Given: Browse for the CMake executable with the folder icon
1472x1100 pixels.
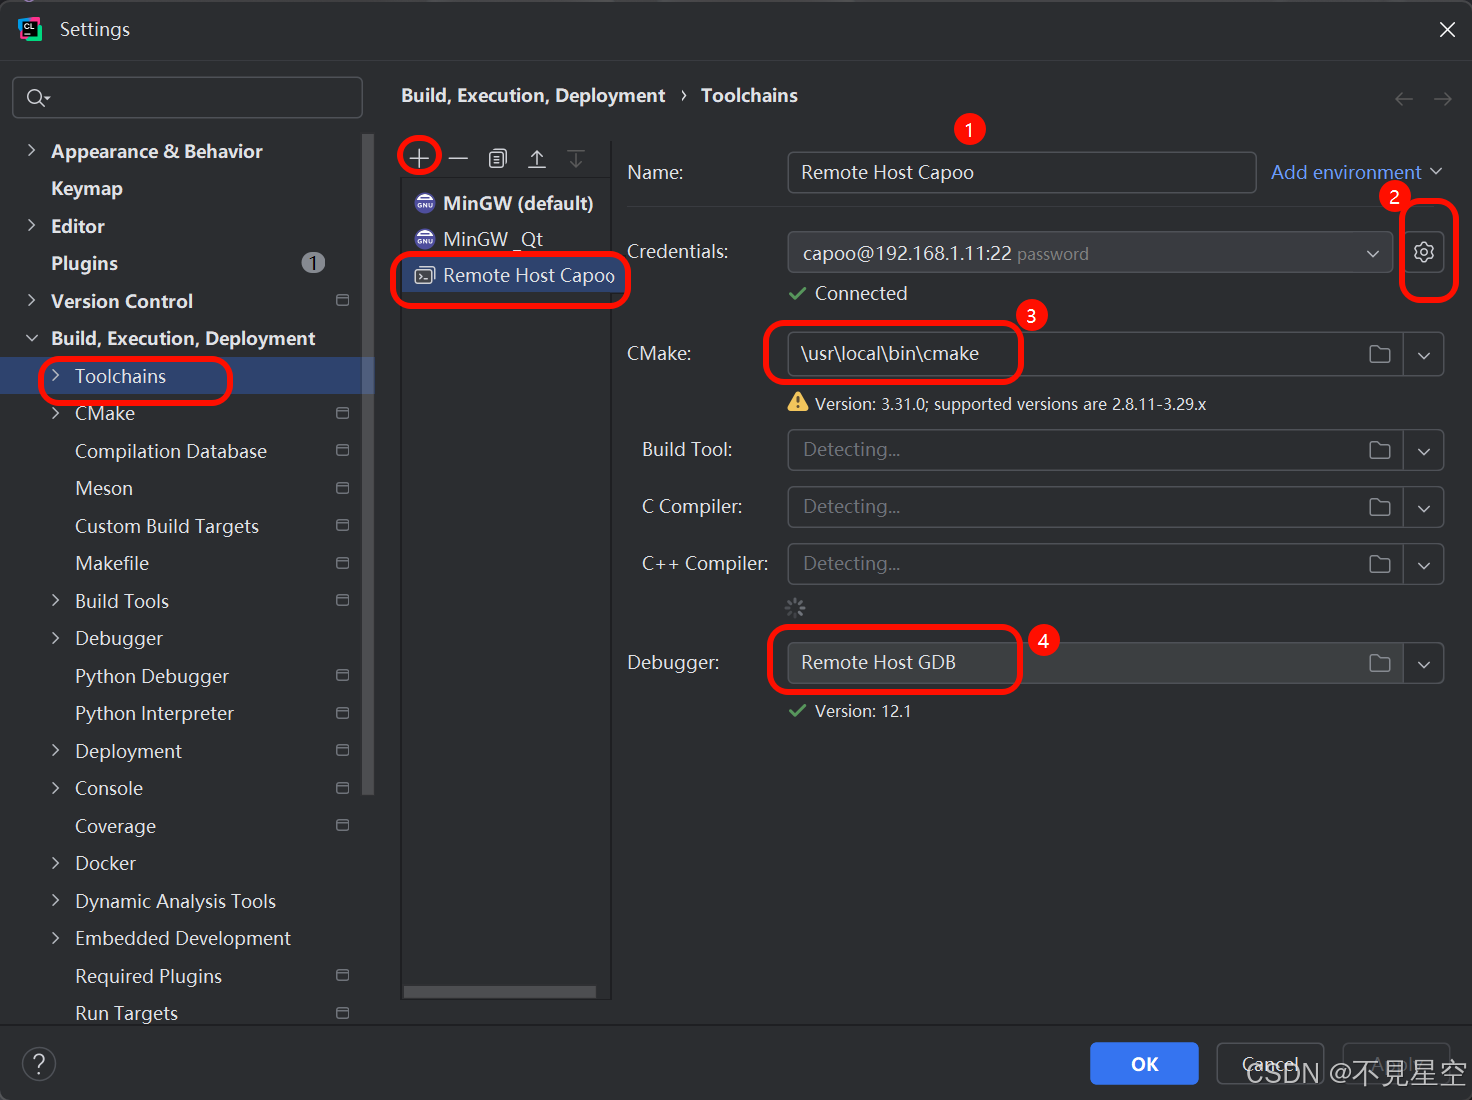Looking at the screenshot, I should click(1380, 354).
